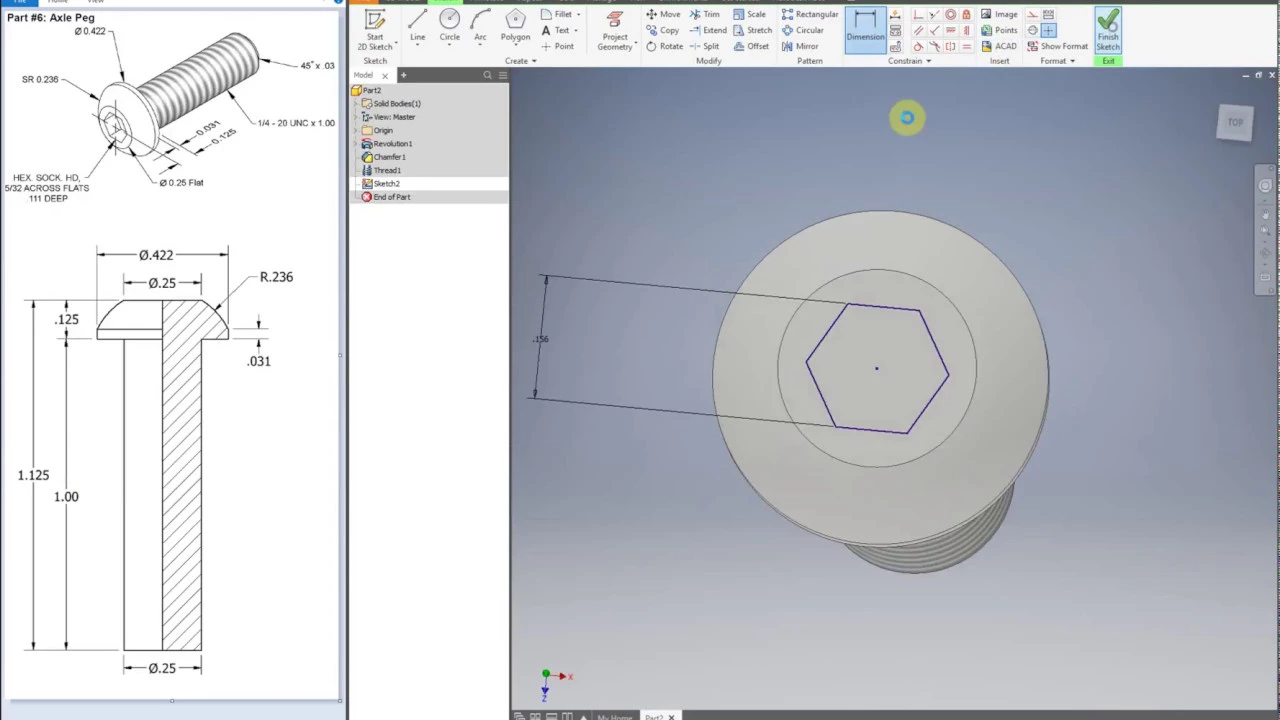Select Thread1 in the browser

382,170
